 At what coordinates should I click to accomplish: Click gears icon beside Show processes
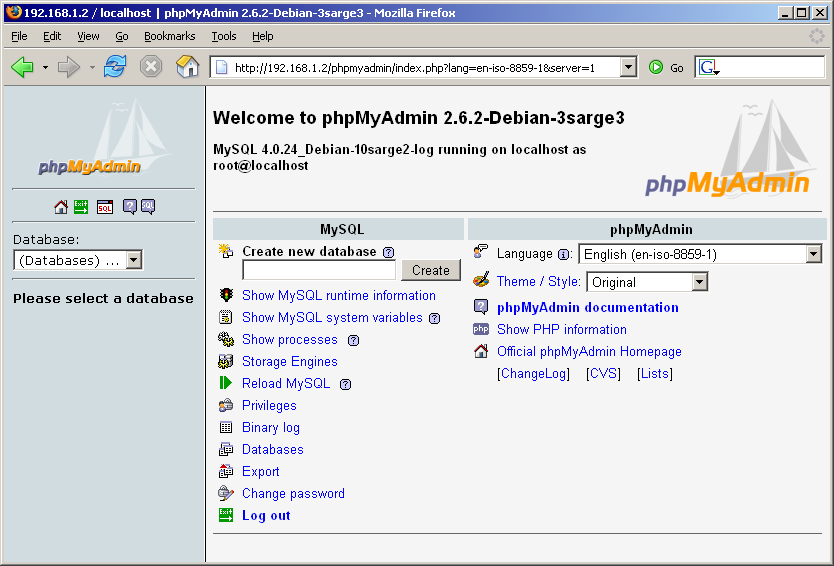coord(226,339)
